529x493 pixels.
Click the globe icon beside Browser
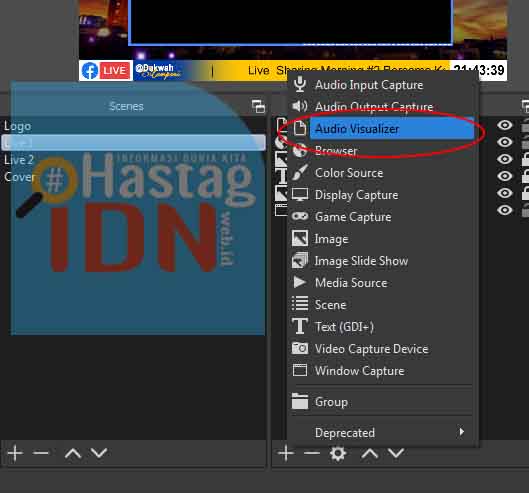[300, 150]
